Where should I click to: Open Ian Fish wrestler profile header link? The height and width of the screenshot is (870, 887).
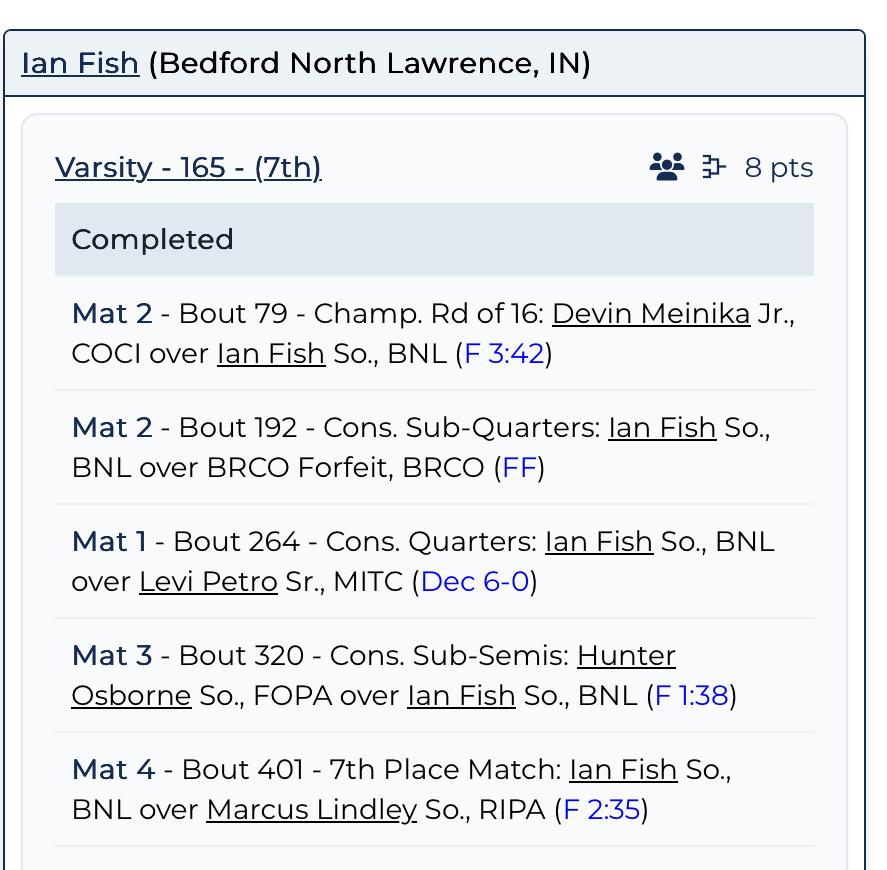tap(80, 64)
